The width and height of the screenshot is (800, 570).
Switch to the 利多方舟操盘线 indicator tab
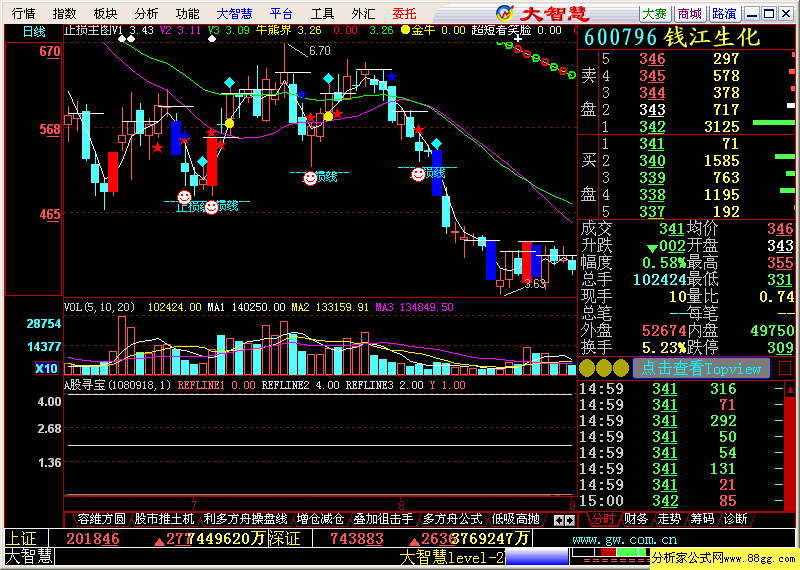pos(245,519)
